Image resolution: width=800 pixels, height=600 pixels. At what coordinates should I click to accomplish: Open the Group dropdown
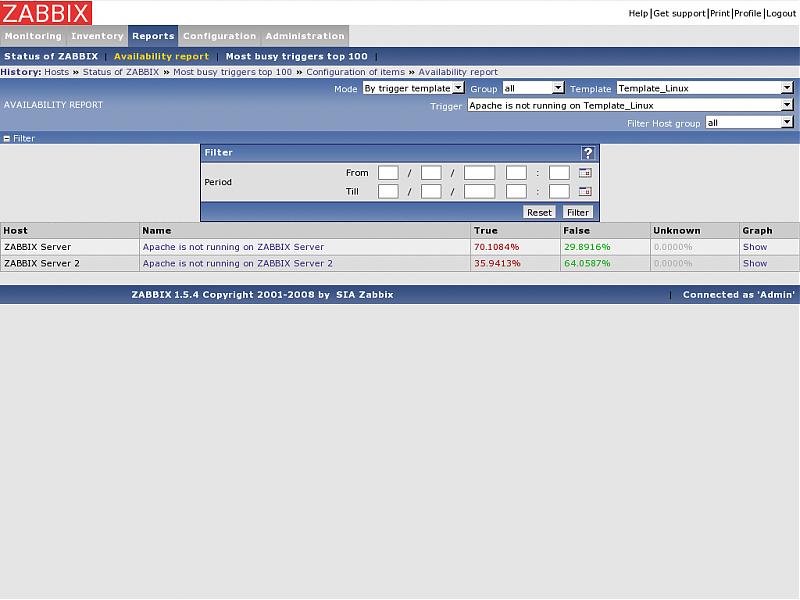[533, 88]
